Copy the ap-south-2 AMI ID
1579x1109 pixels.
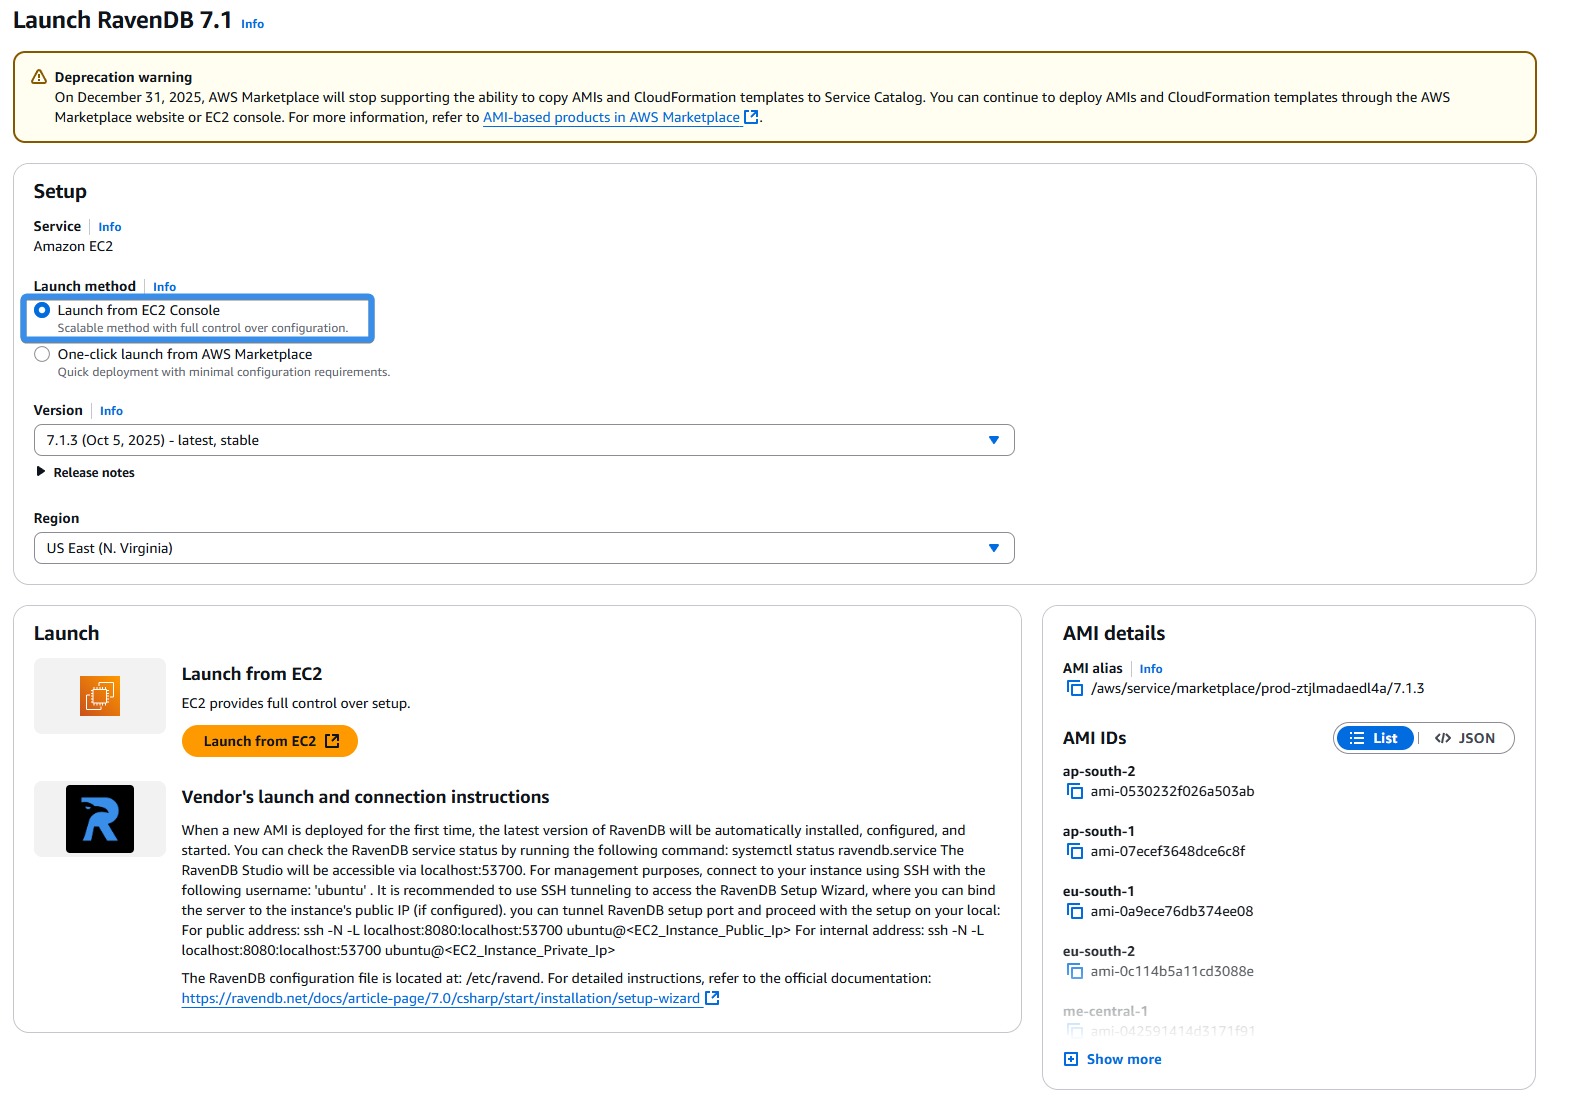[1075, 792]
